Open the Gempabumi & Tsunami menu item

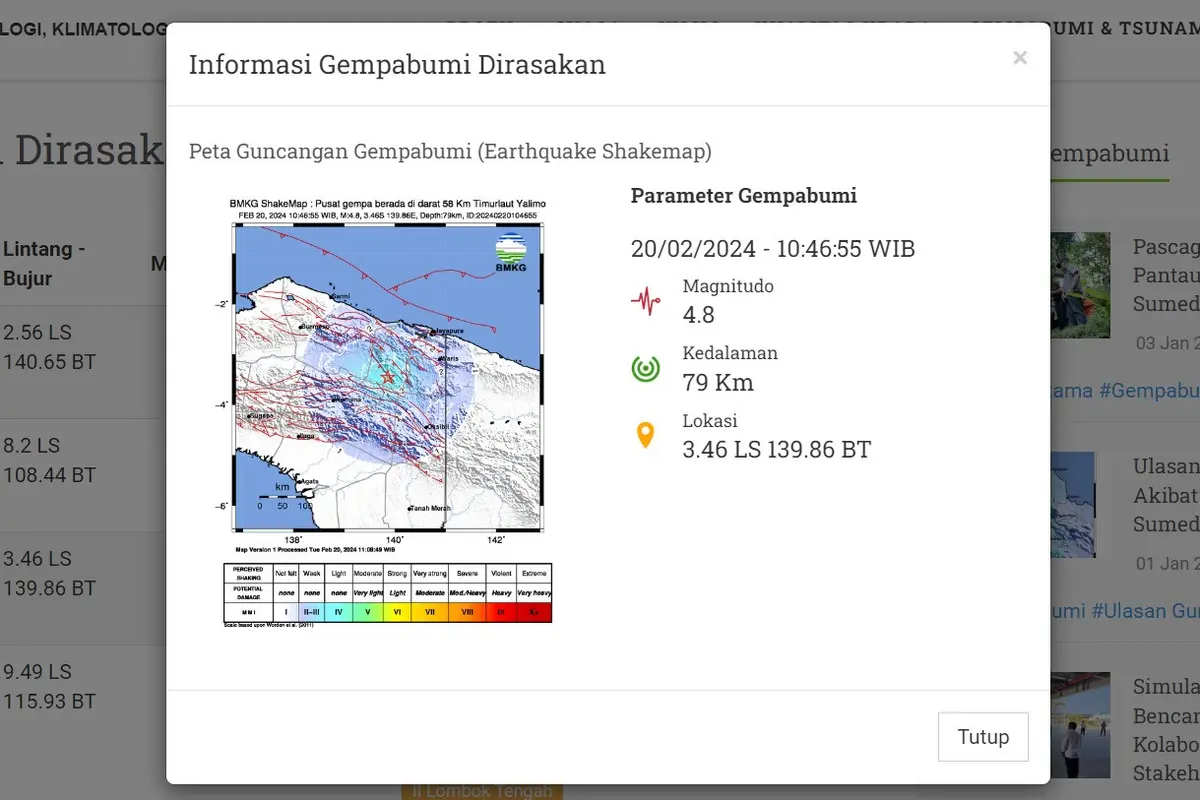click(x=1125, y=28)
